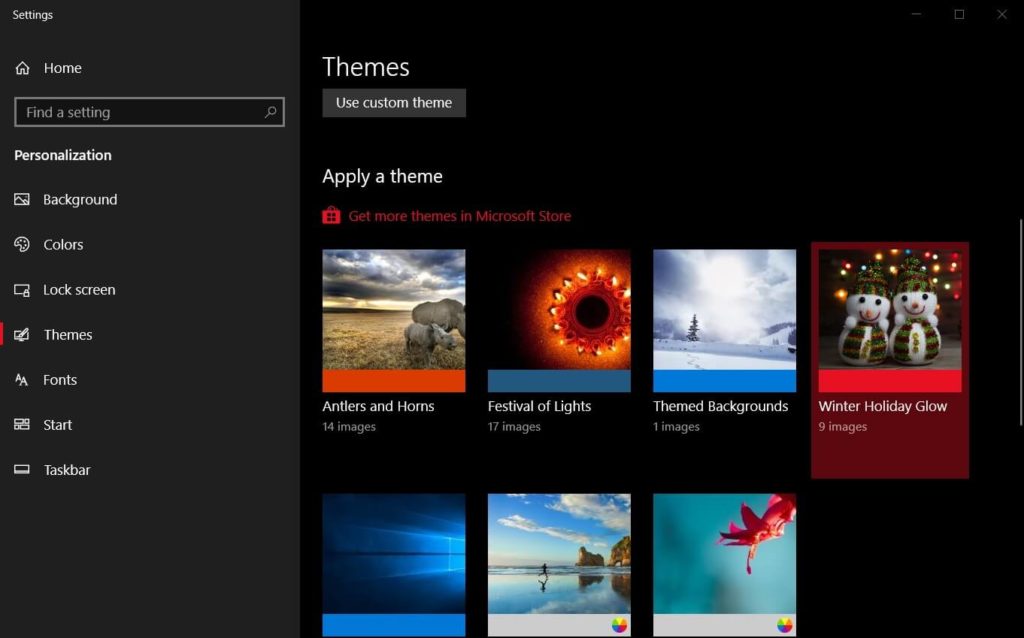
Task: Click the Start settings icon
Action: pos(22,424)
